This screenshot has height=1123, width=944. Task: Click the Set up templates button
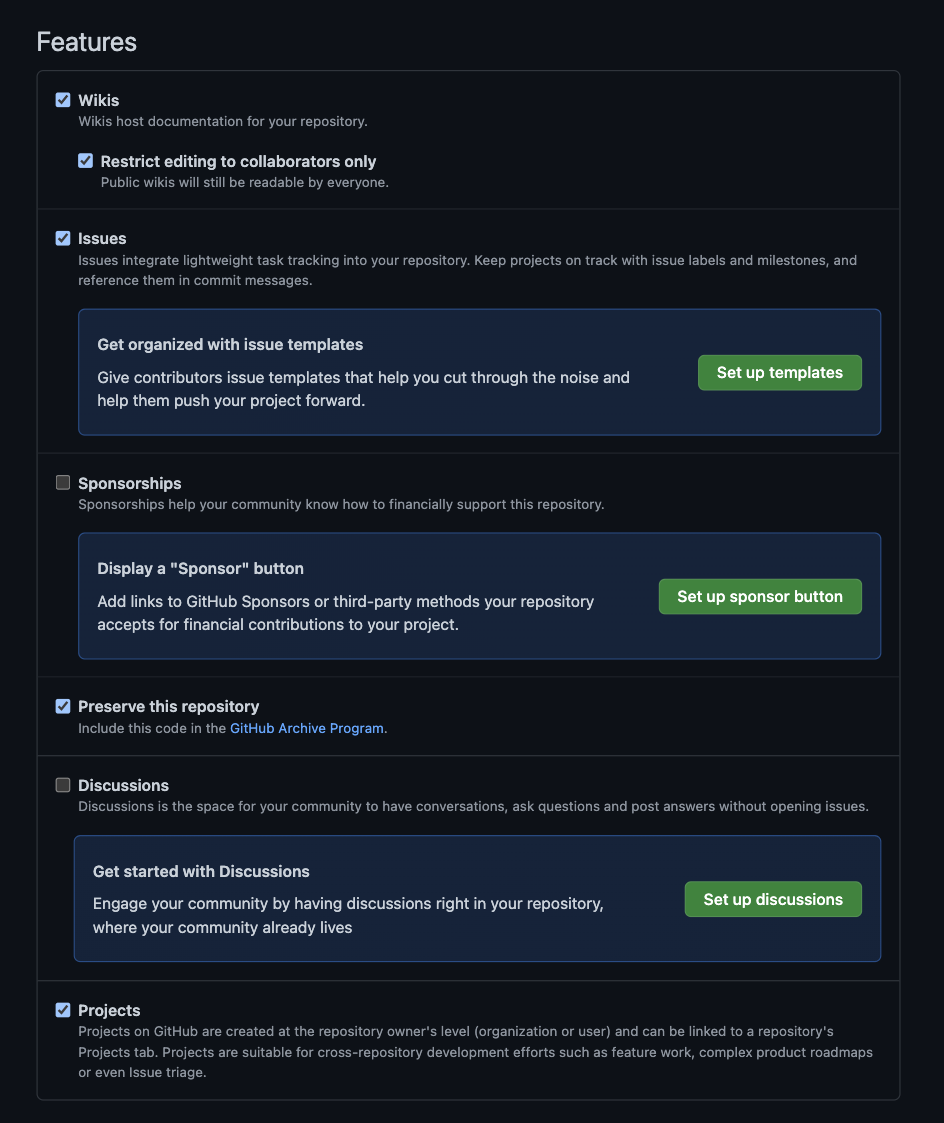tap(779, 373)
